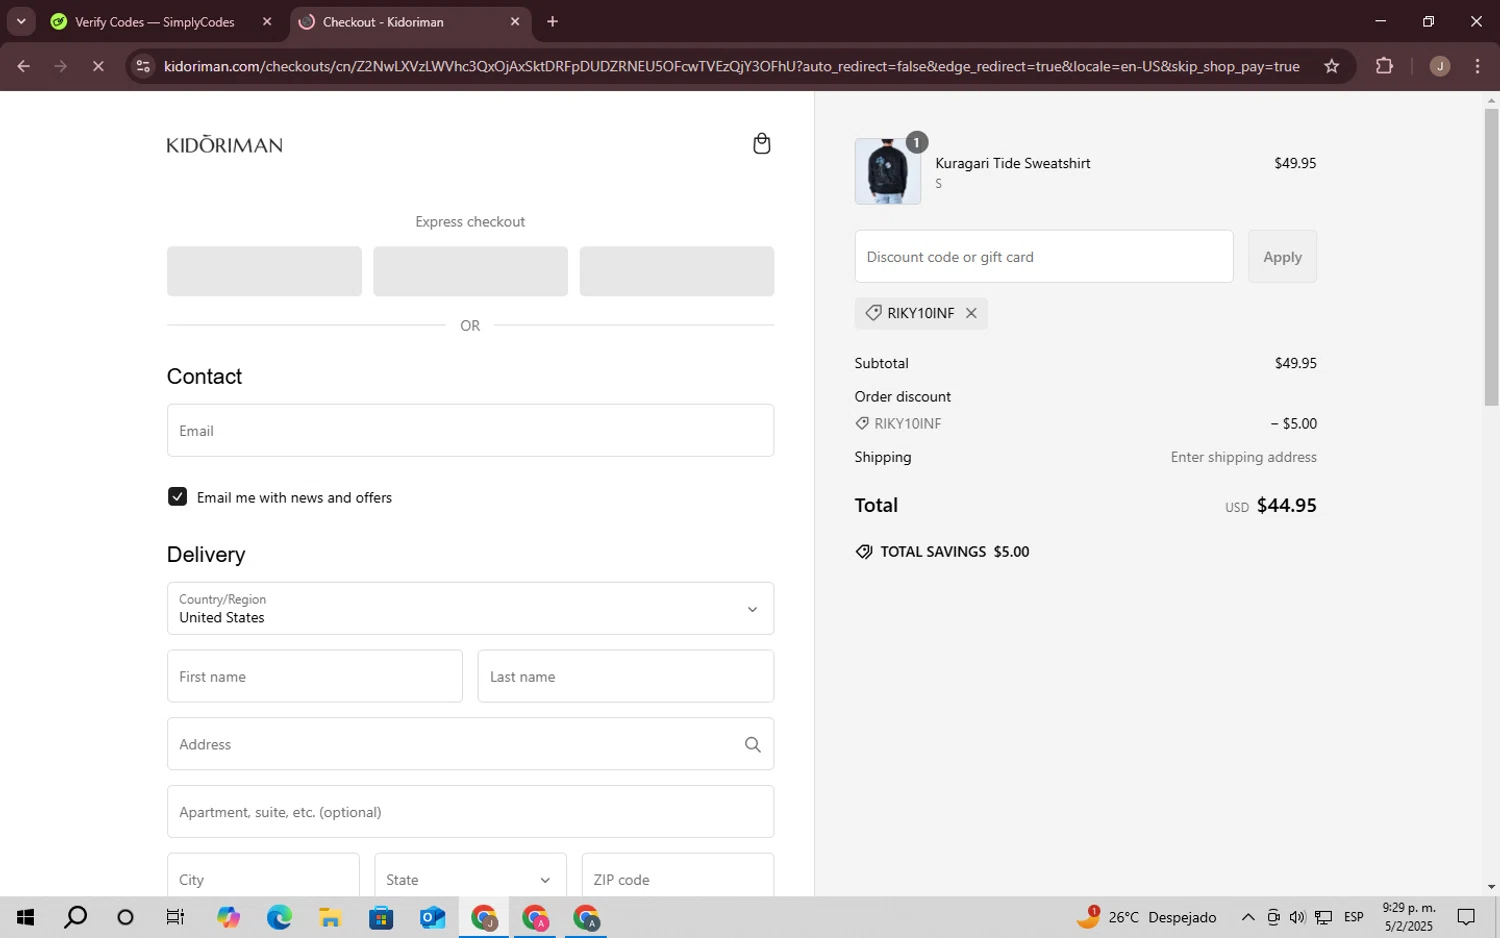Image resolution: width=1500 pixels, height=938 pixels.
Task: Open the Chrome profile avatar
Action: 1439,66
